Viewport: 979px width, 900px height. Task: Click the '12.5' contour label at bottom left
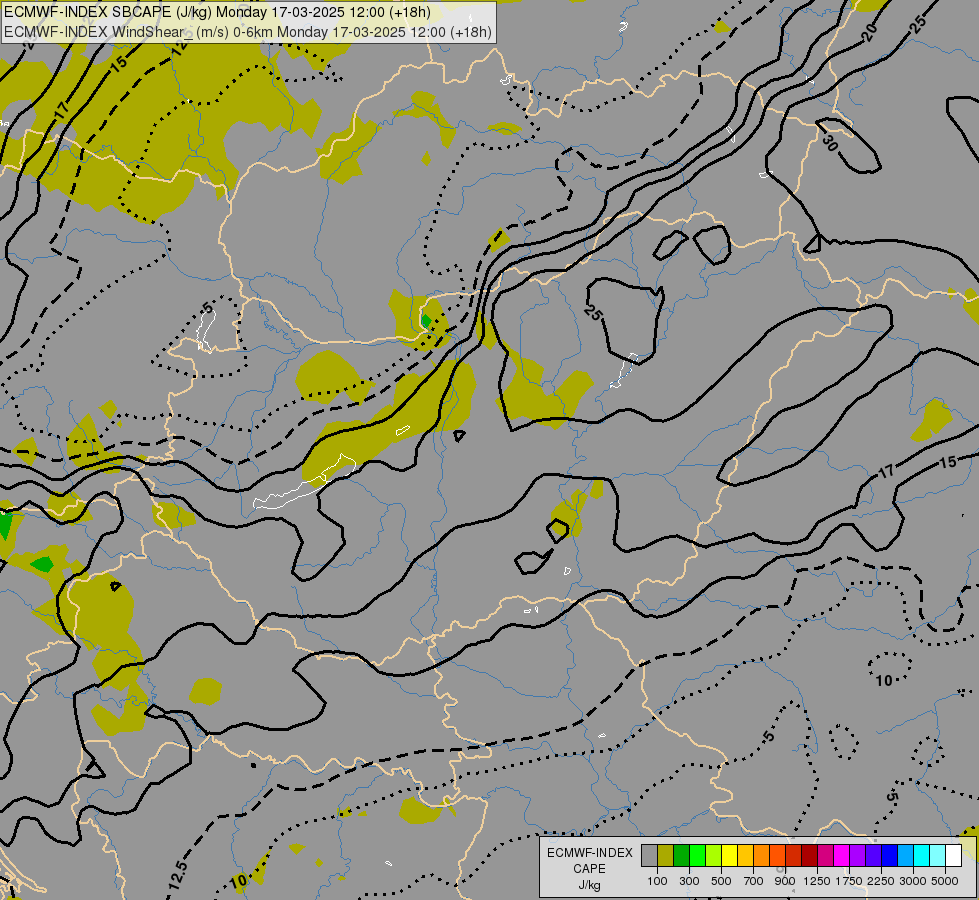click(177, 874)
